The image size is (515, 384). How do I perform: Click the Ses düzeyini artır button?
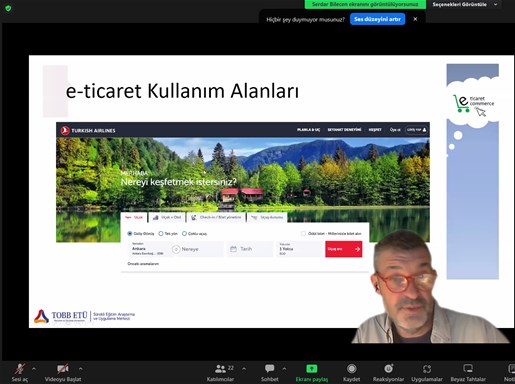coord(377,19)
